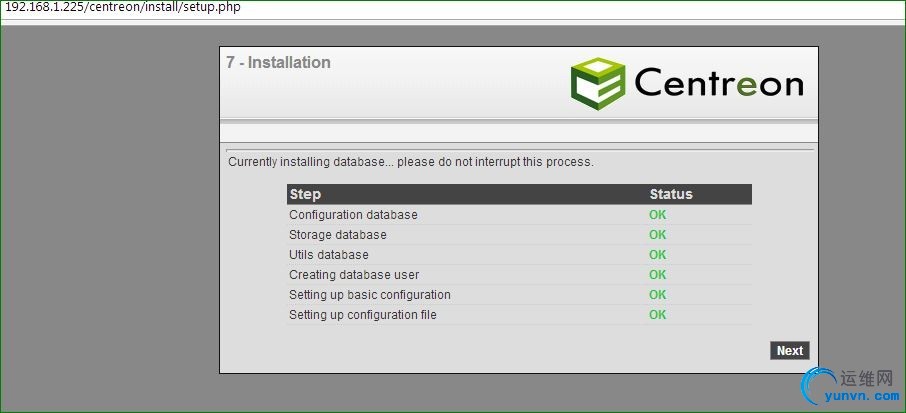This screenshot has height=413, width=906.
Task: Select the Utils database row
Action: coord(328,255)
